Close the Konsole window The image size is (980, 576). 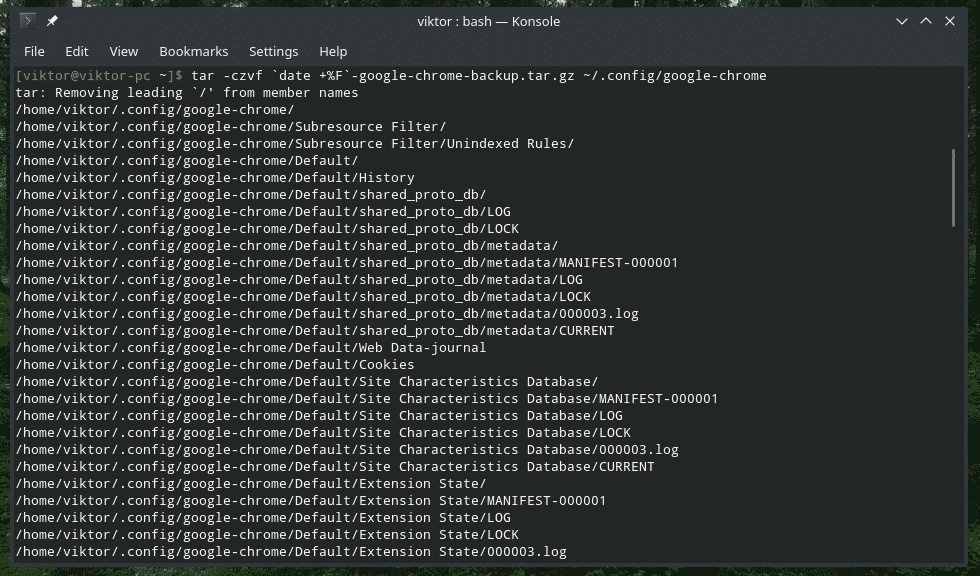click(950, 21)
